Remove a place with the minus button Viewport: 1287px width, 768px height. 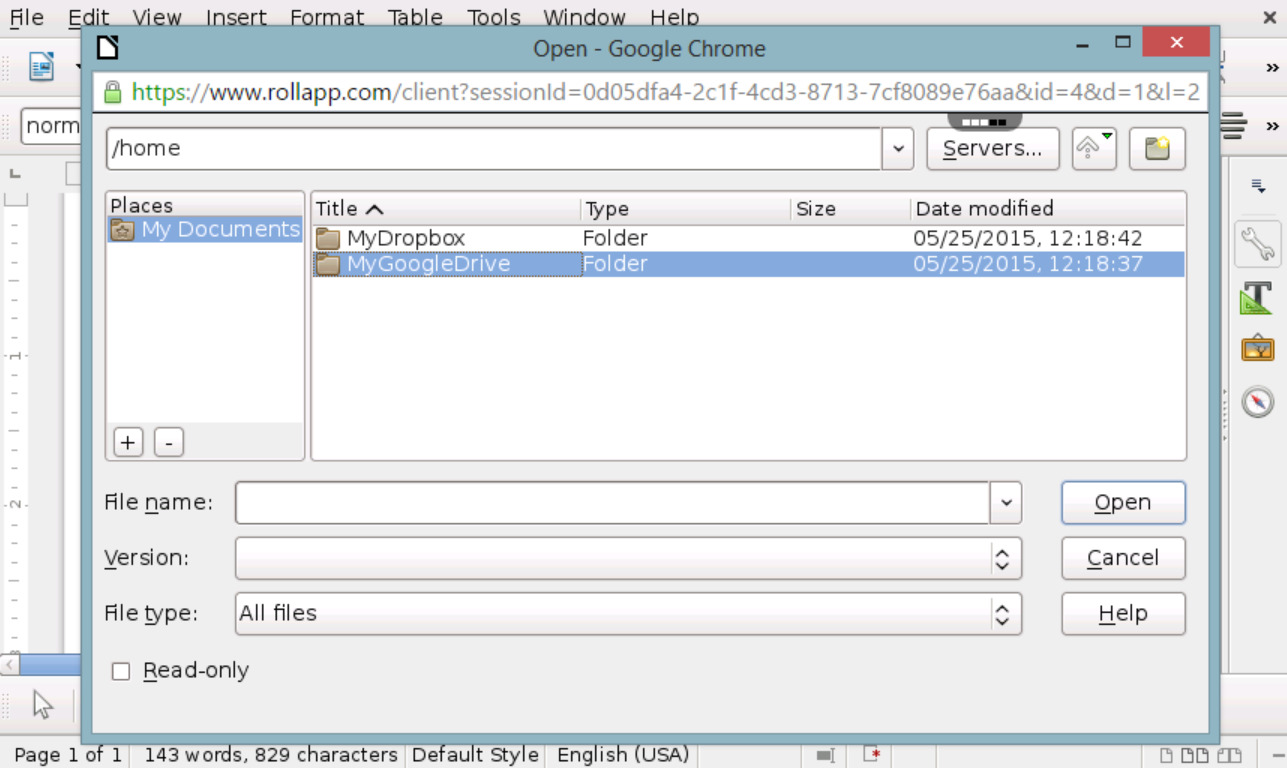click(x=169, y=442)
